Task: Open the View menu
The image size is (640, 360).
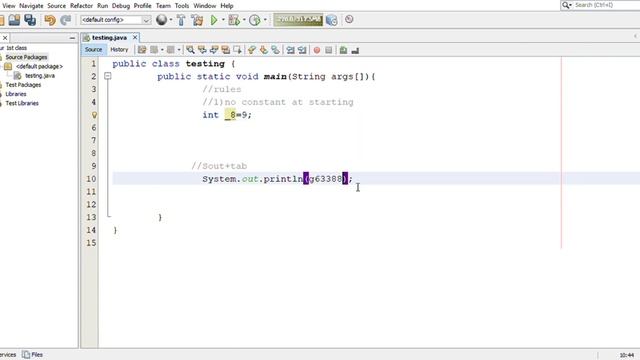Action: (9, 6)
